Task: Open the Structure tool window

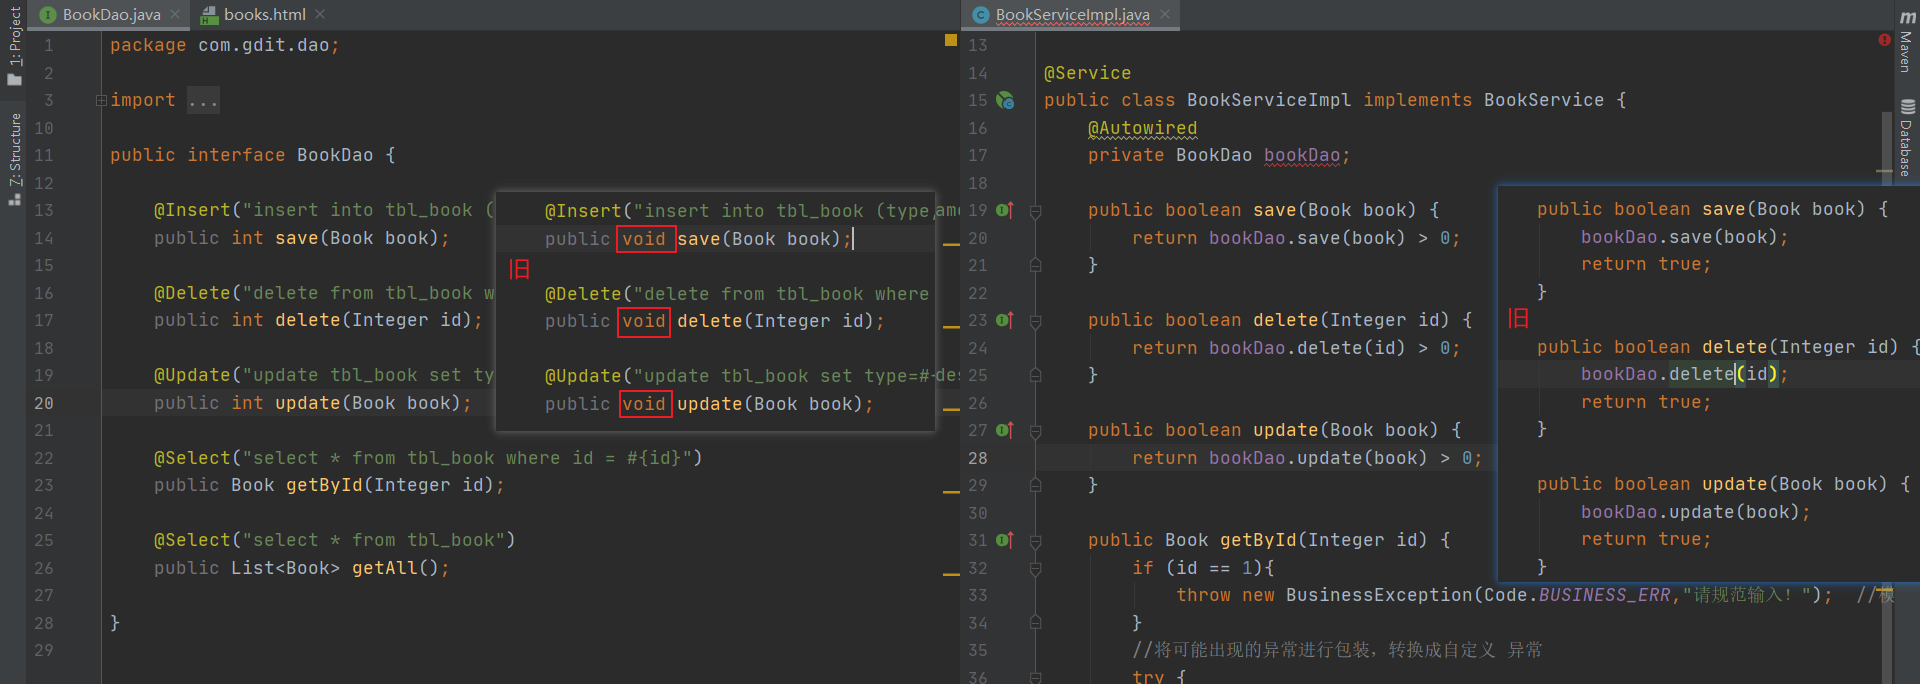Action: [x=14, y=159]
